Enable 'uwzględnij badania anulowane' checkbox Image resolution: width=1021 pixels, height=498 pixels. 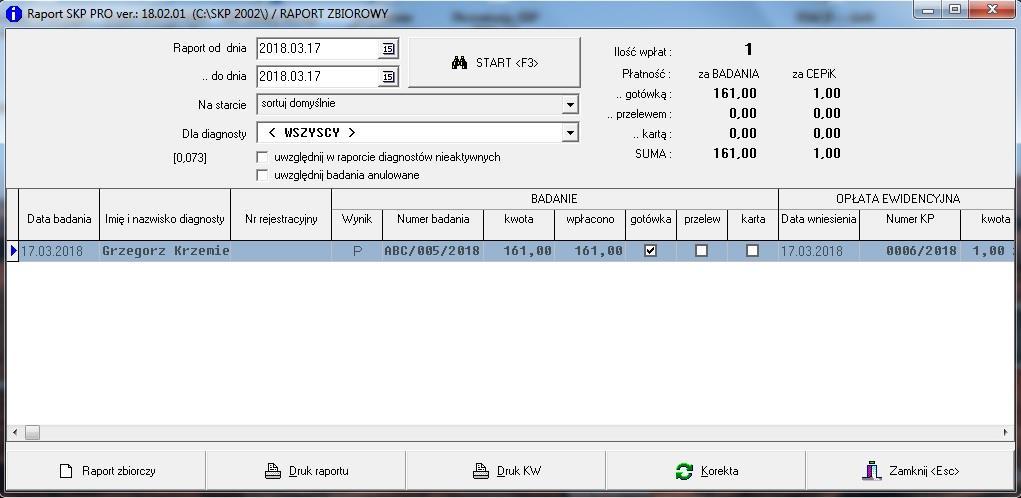pos(262,175)
